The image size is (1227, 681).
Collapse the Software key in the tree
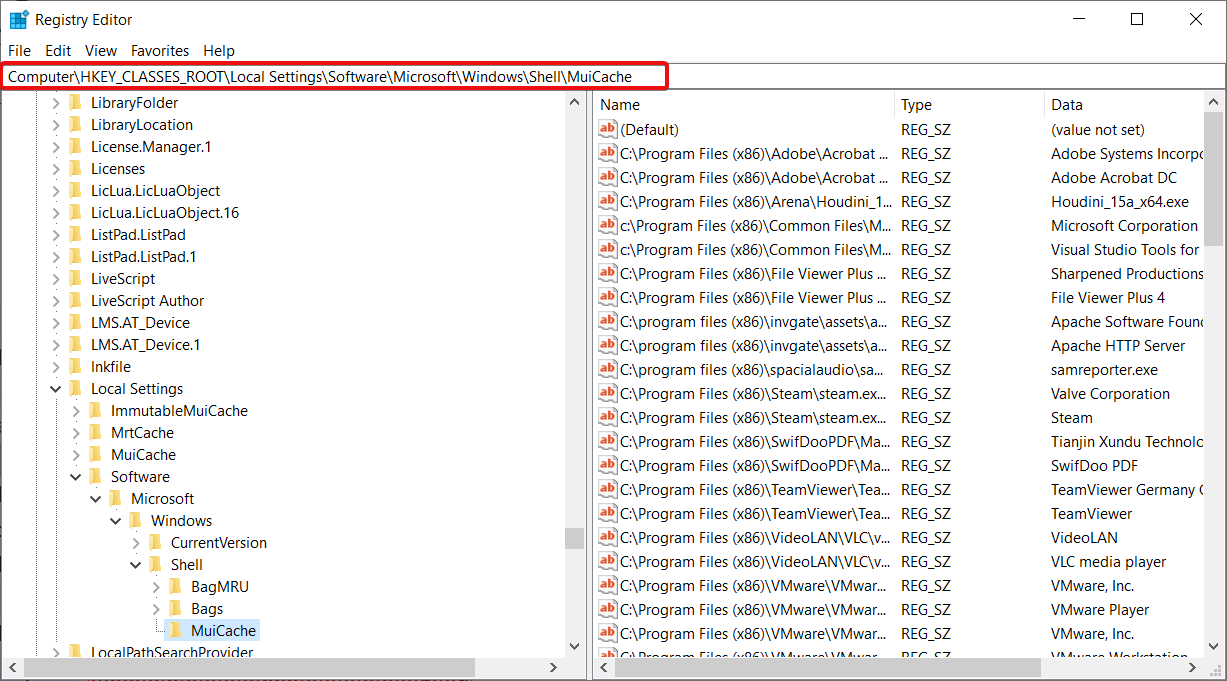click(76, 477)
